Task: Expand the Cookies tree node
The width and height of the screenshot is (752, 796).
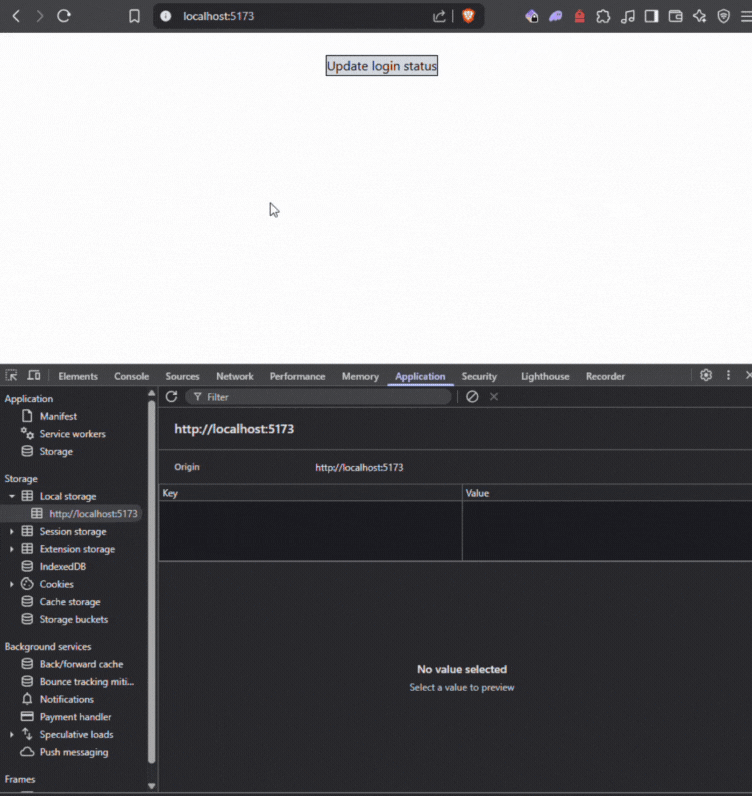Action: point(12,584)
